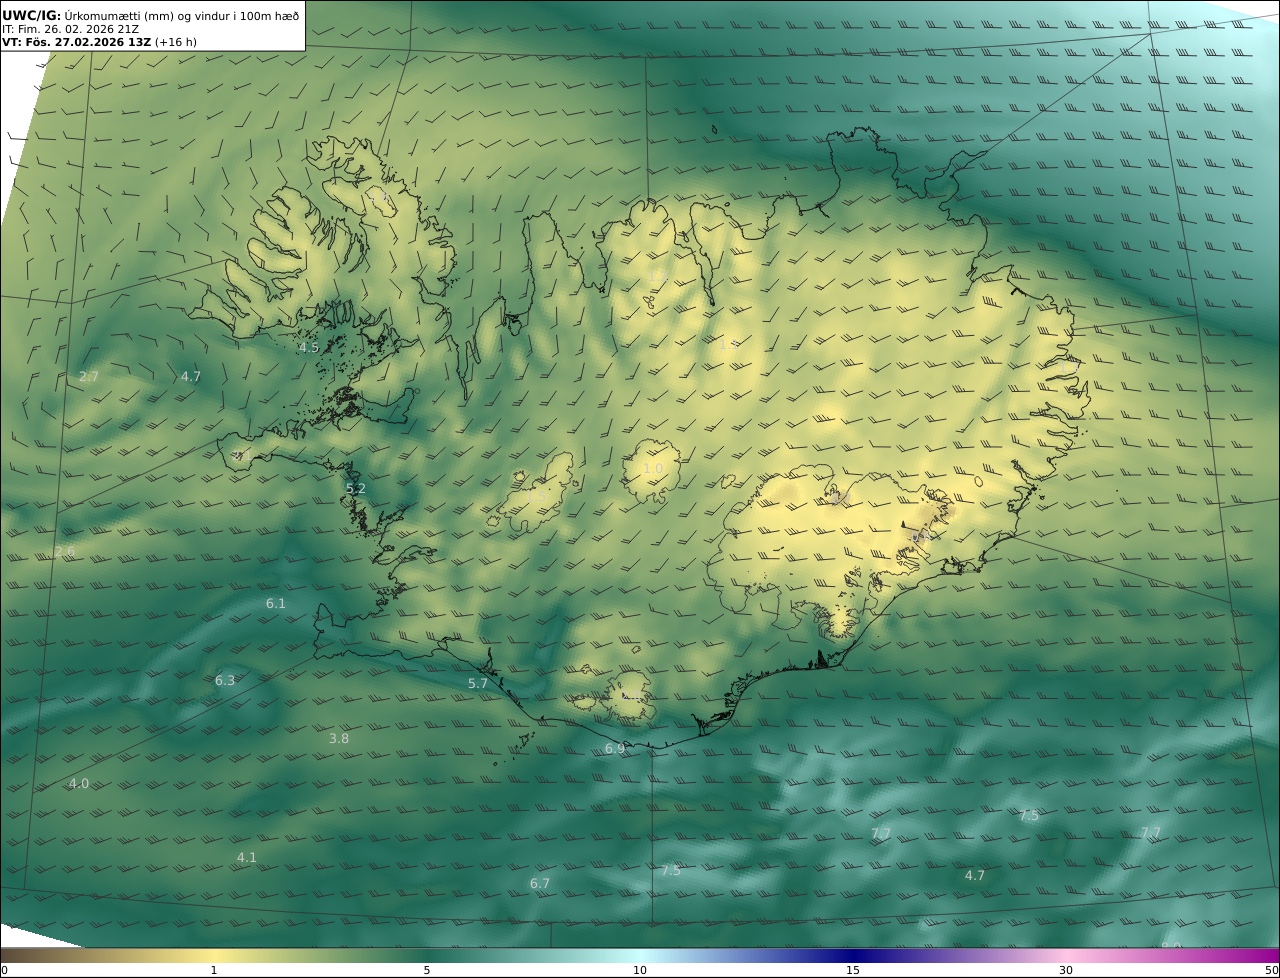1280x978 pixels.
Task: Click the 2.6 value label
Action: [x=65, y=552]
